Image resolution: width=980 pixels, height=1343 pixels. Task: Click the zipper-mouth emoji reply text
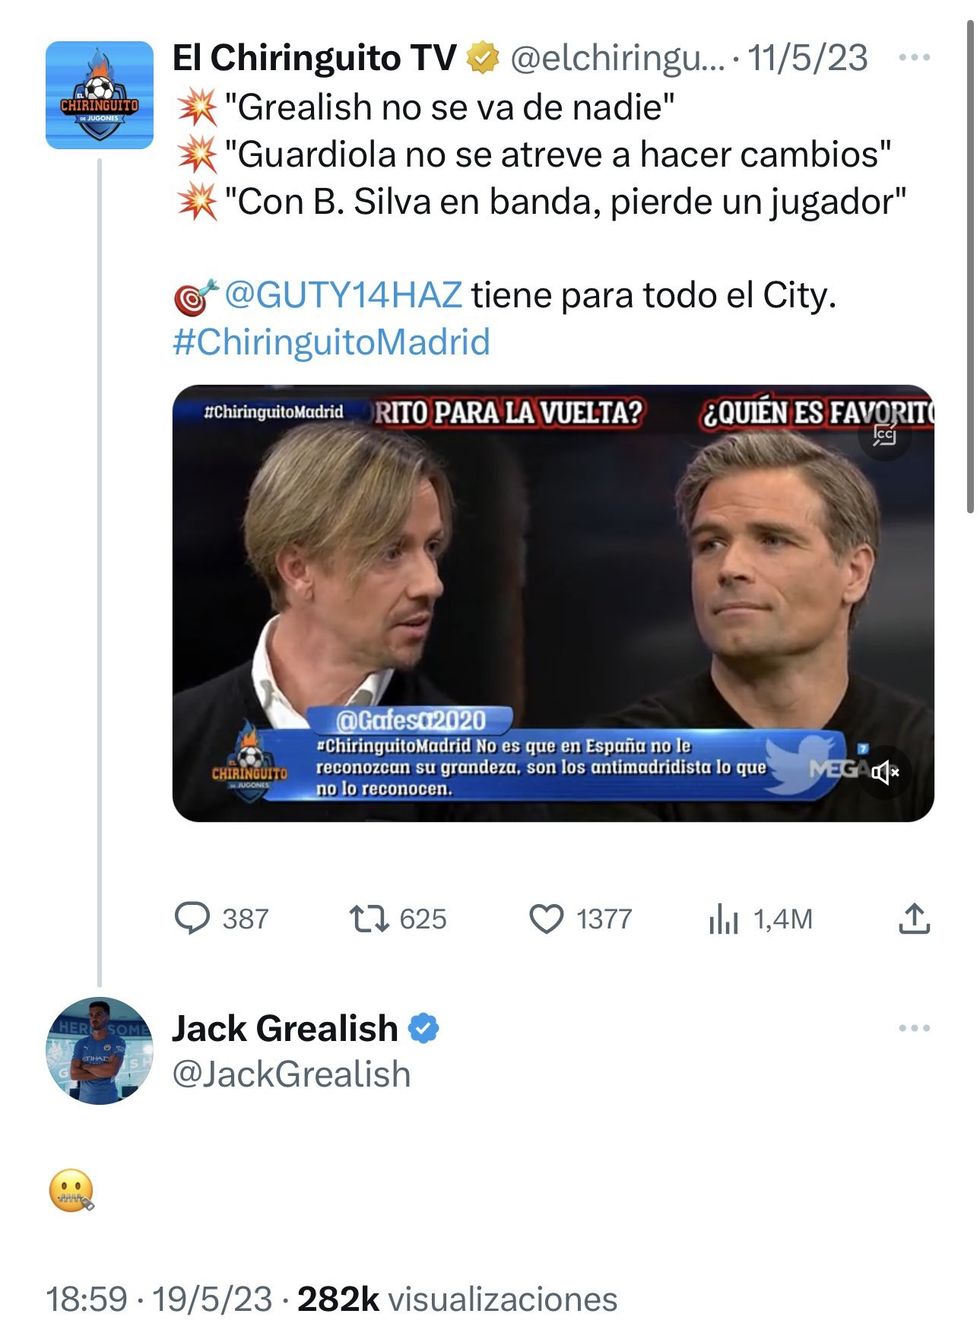pyautogui.click(x=71, y=1191)
